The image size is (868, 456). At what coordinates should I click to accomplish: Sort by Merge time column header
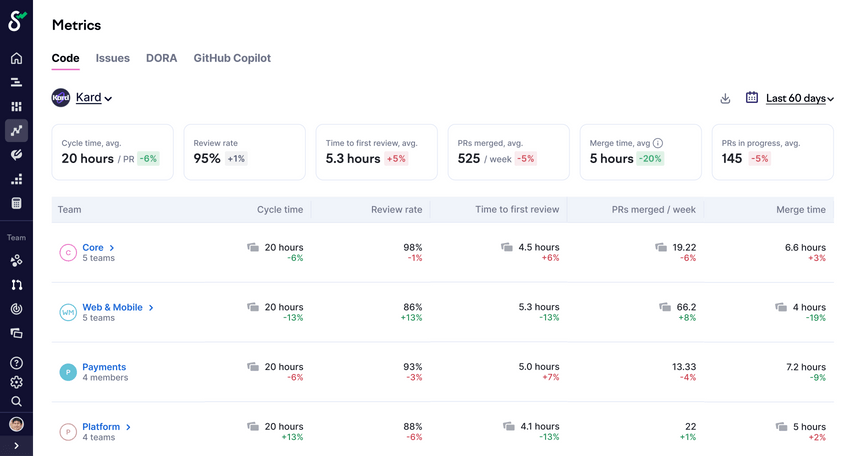(800, 210)
